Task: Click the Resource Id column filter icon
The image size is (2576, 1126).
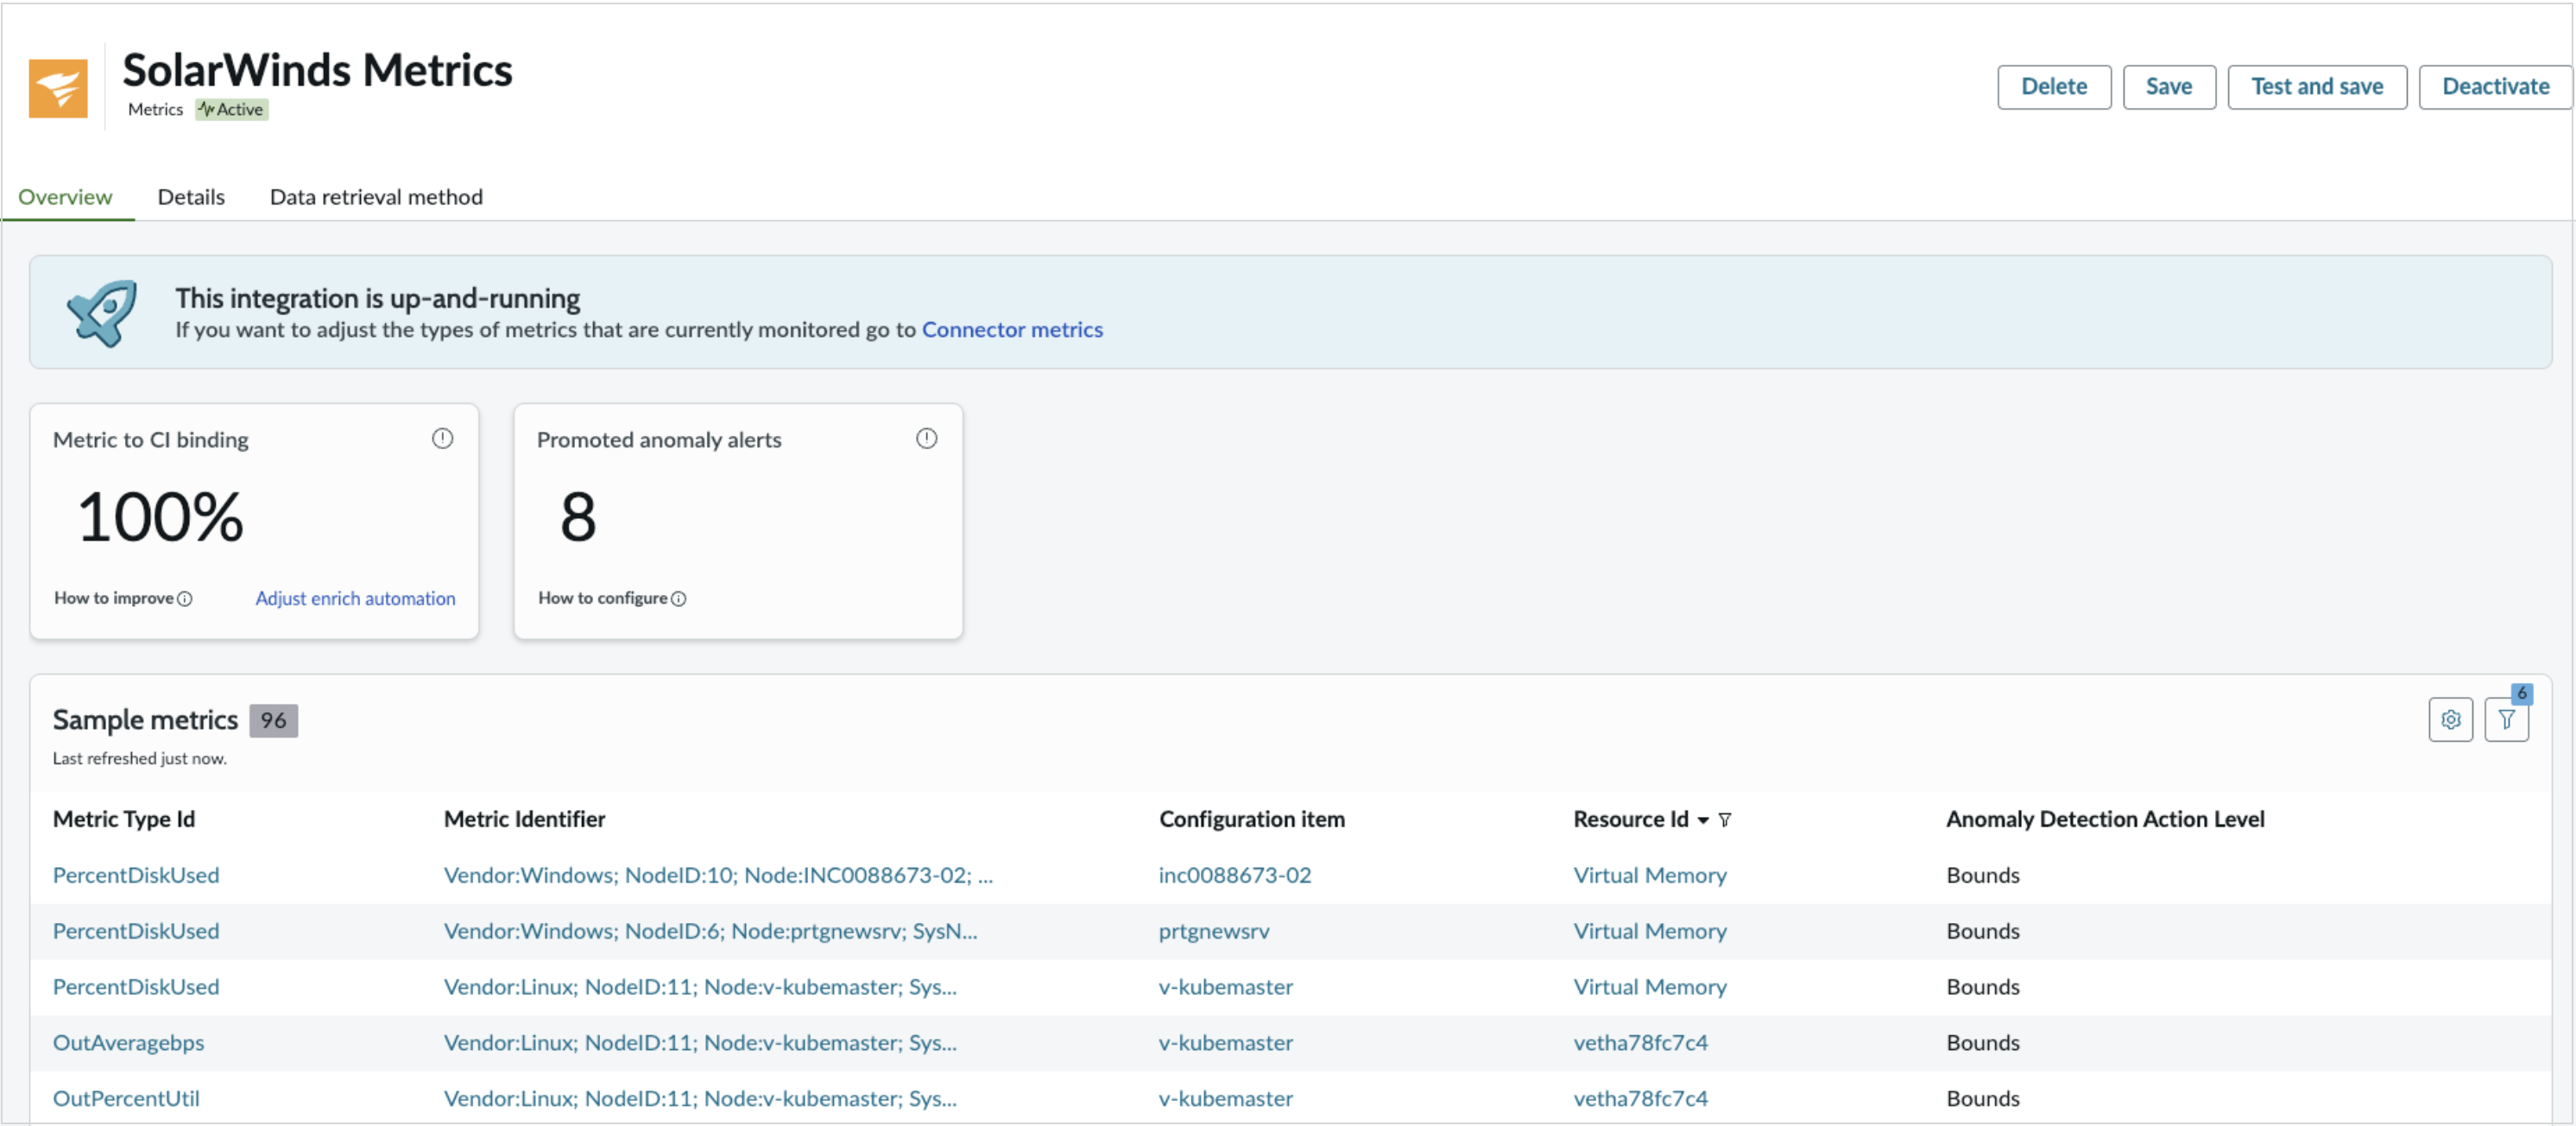Action: [1724, 820]
